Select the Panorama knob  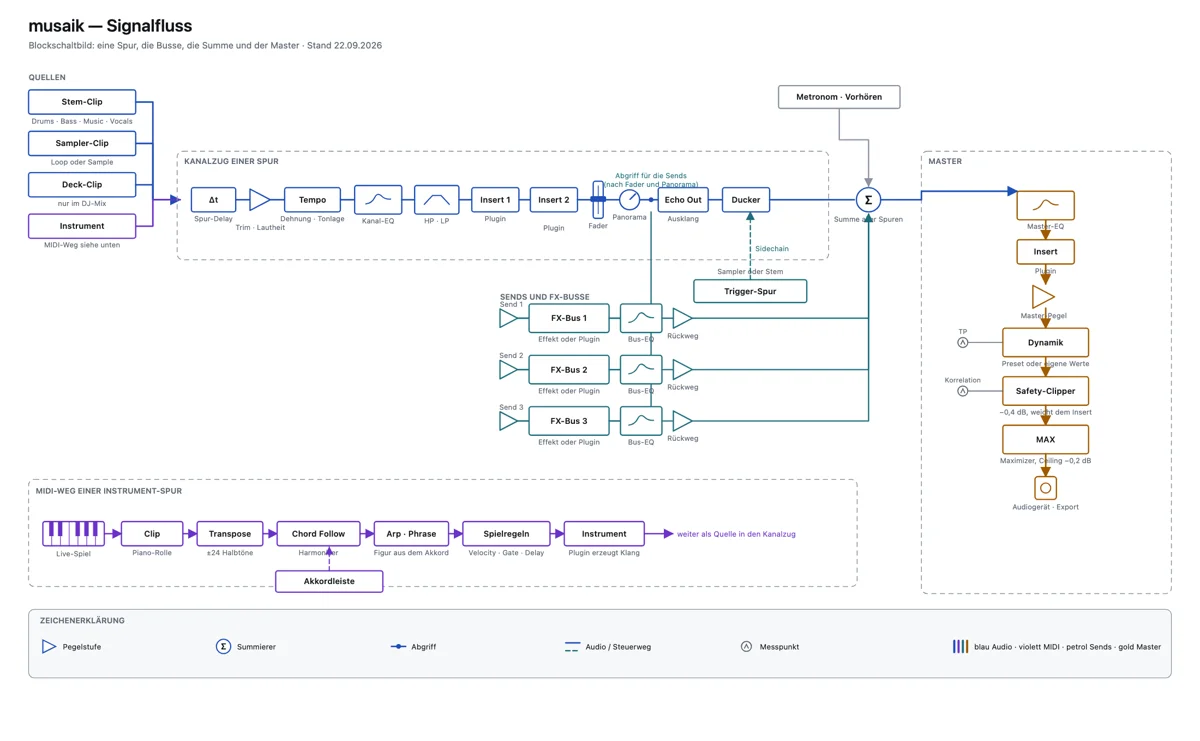click(629, 200)
